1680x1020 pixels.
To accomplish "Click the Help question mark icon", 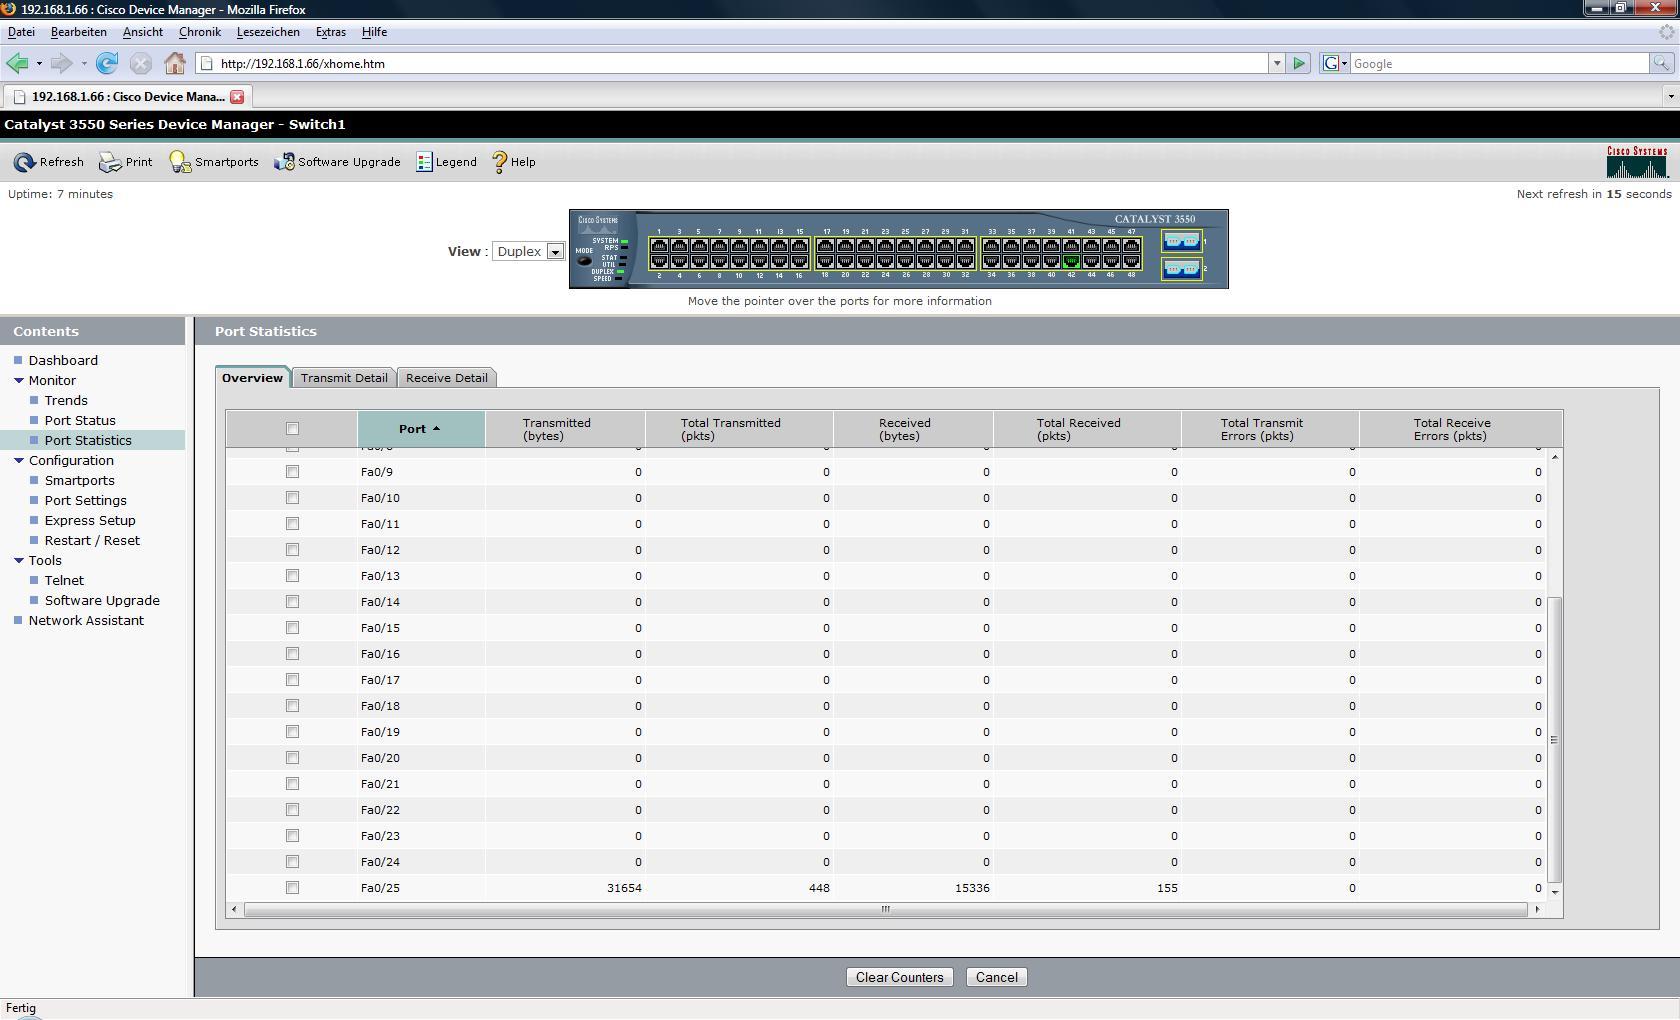I will 500,162.
